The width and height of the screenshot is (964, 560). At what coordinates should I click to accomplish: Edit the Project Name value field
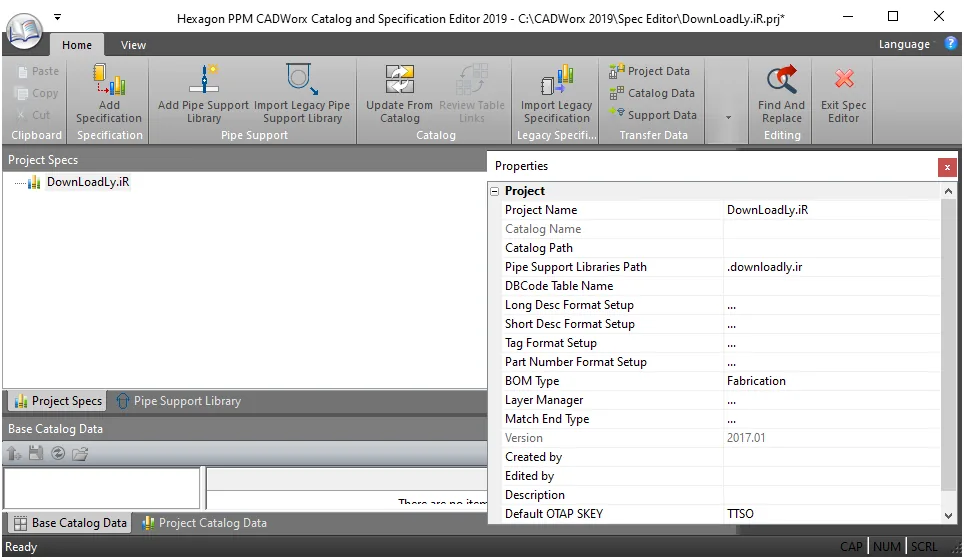(x=831, y=210)
